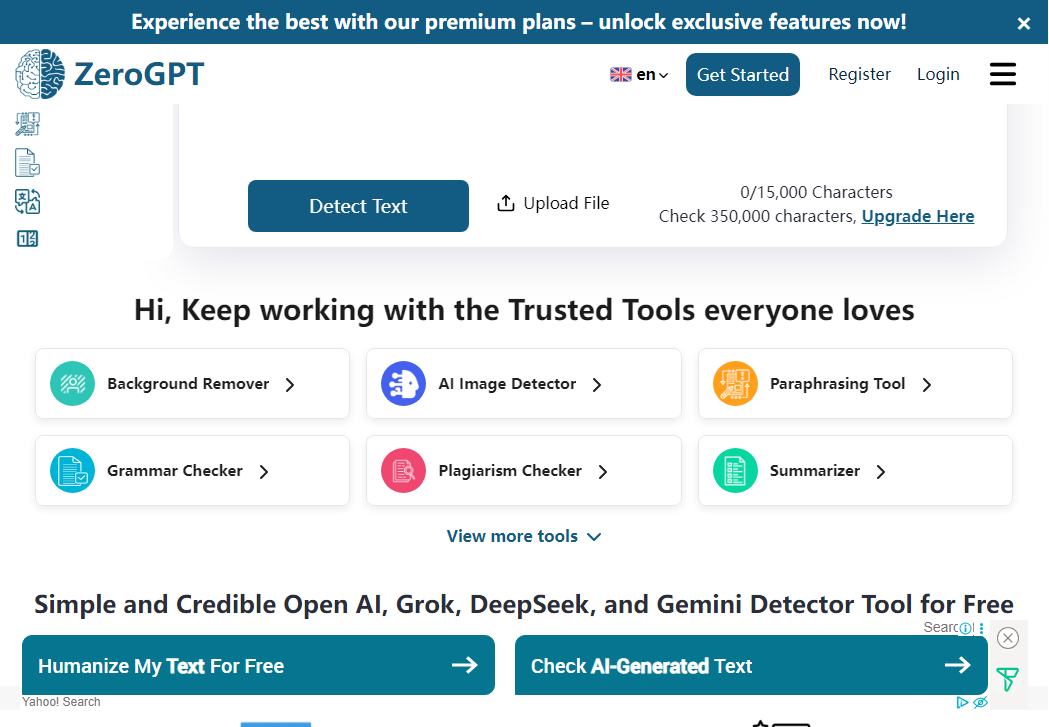Screen dimensions: 1049x727
Task: Open the Paraphrasing Tool label
Action: [838, 383]
